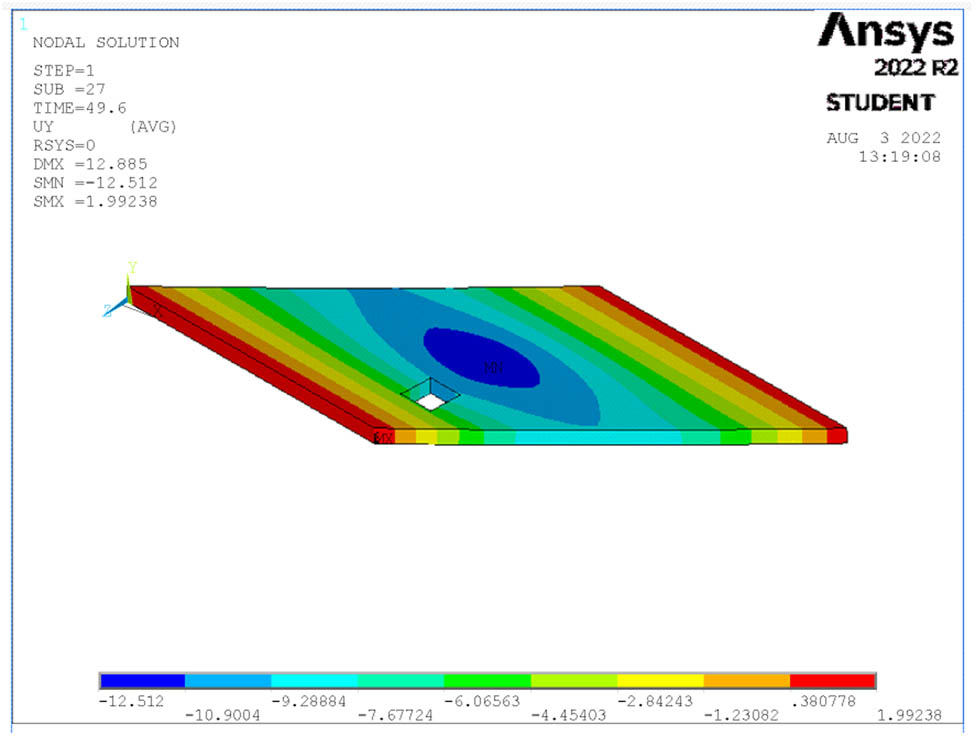Click the SMX =1.99238 value line
The height and width of the screenshot is (736, 975).
pyautogui.click(x=95, y=201)
